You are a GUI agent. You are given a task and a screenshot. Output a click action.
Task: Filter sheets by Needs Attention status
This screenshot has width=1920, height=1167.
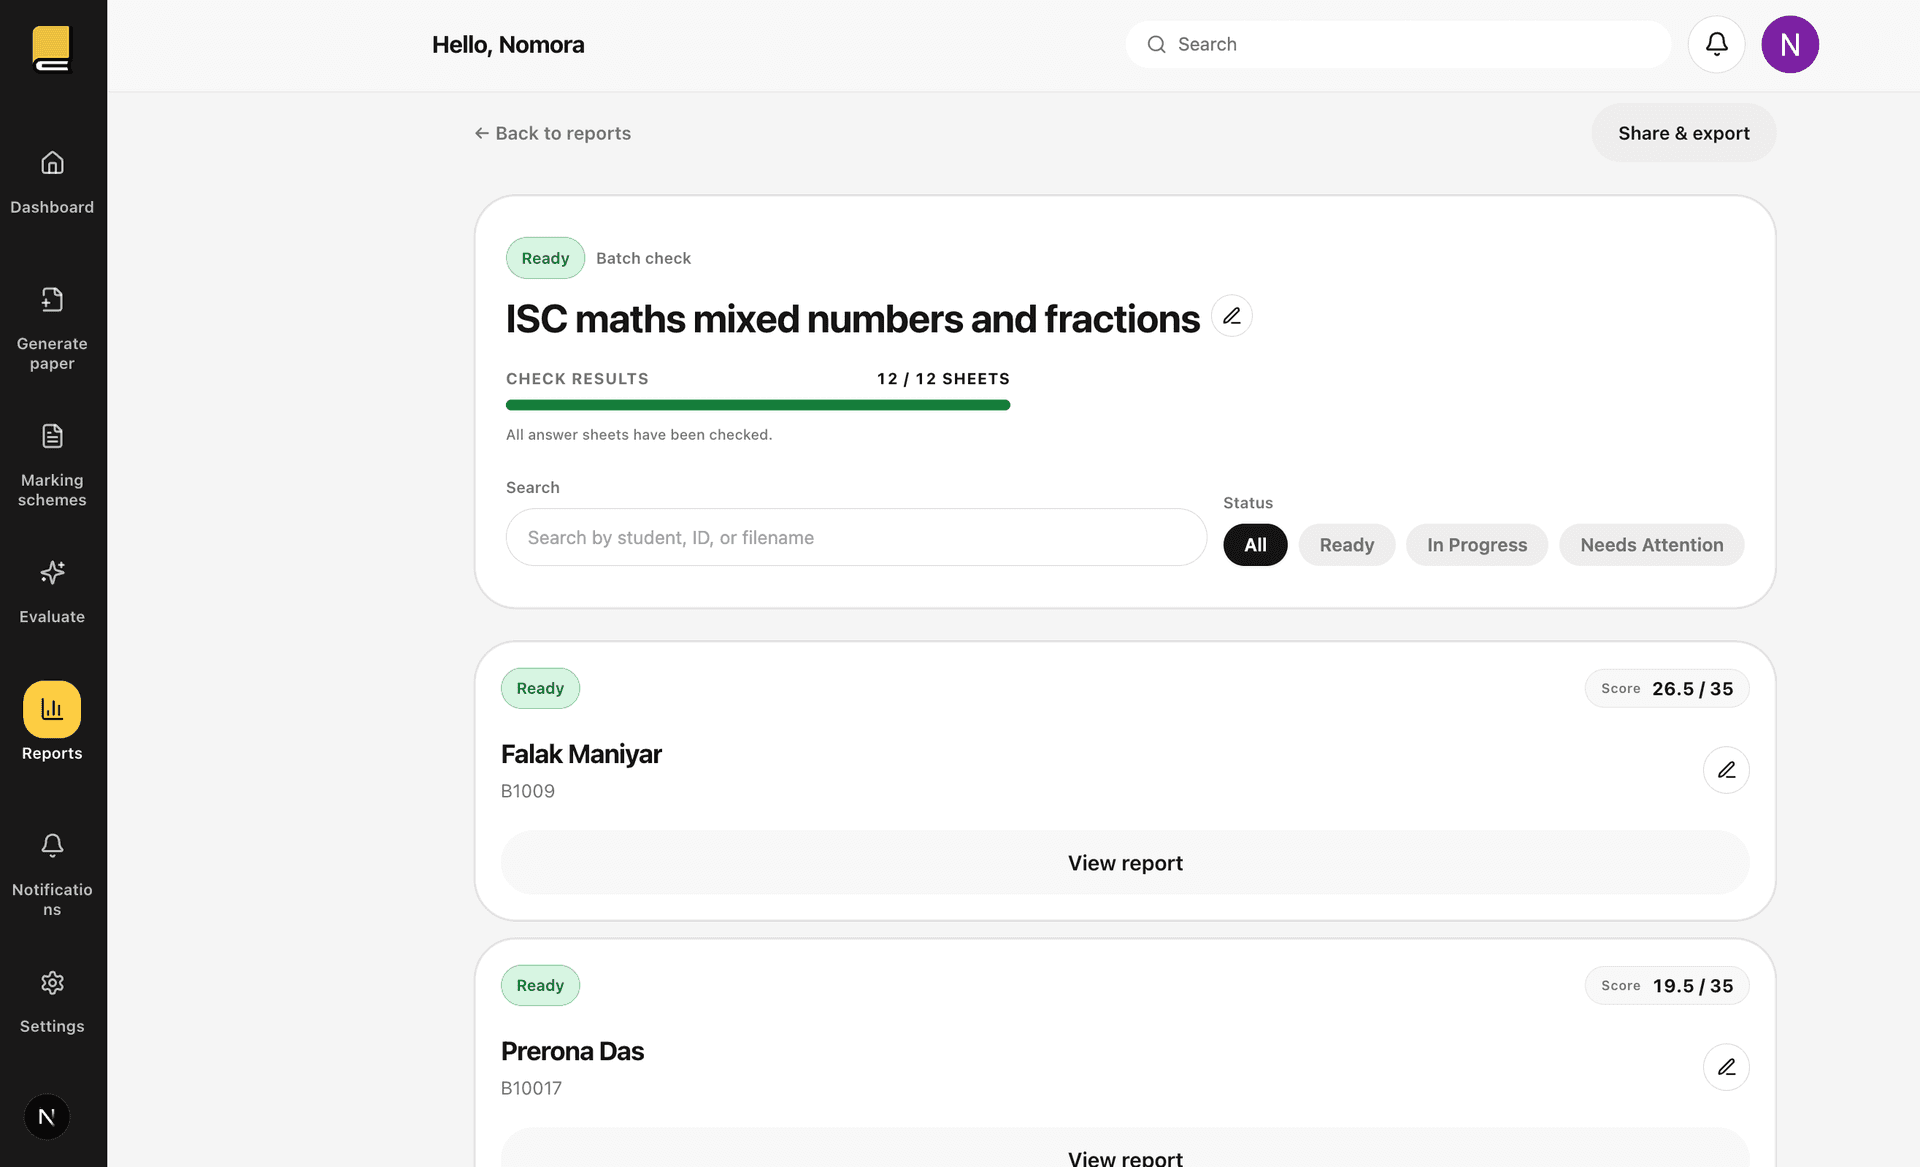1652,545
